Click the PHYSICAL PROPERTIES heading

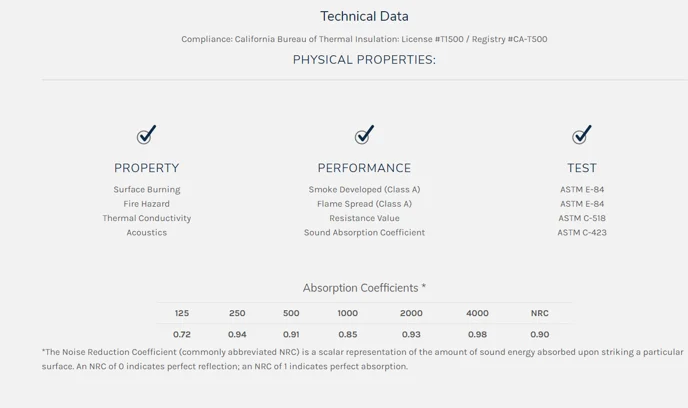click(364, 60)
